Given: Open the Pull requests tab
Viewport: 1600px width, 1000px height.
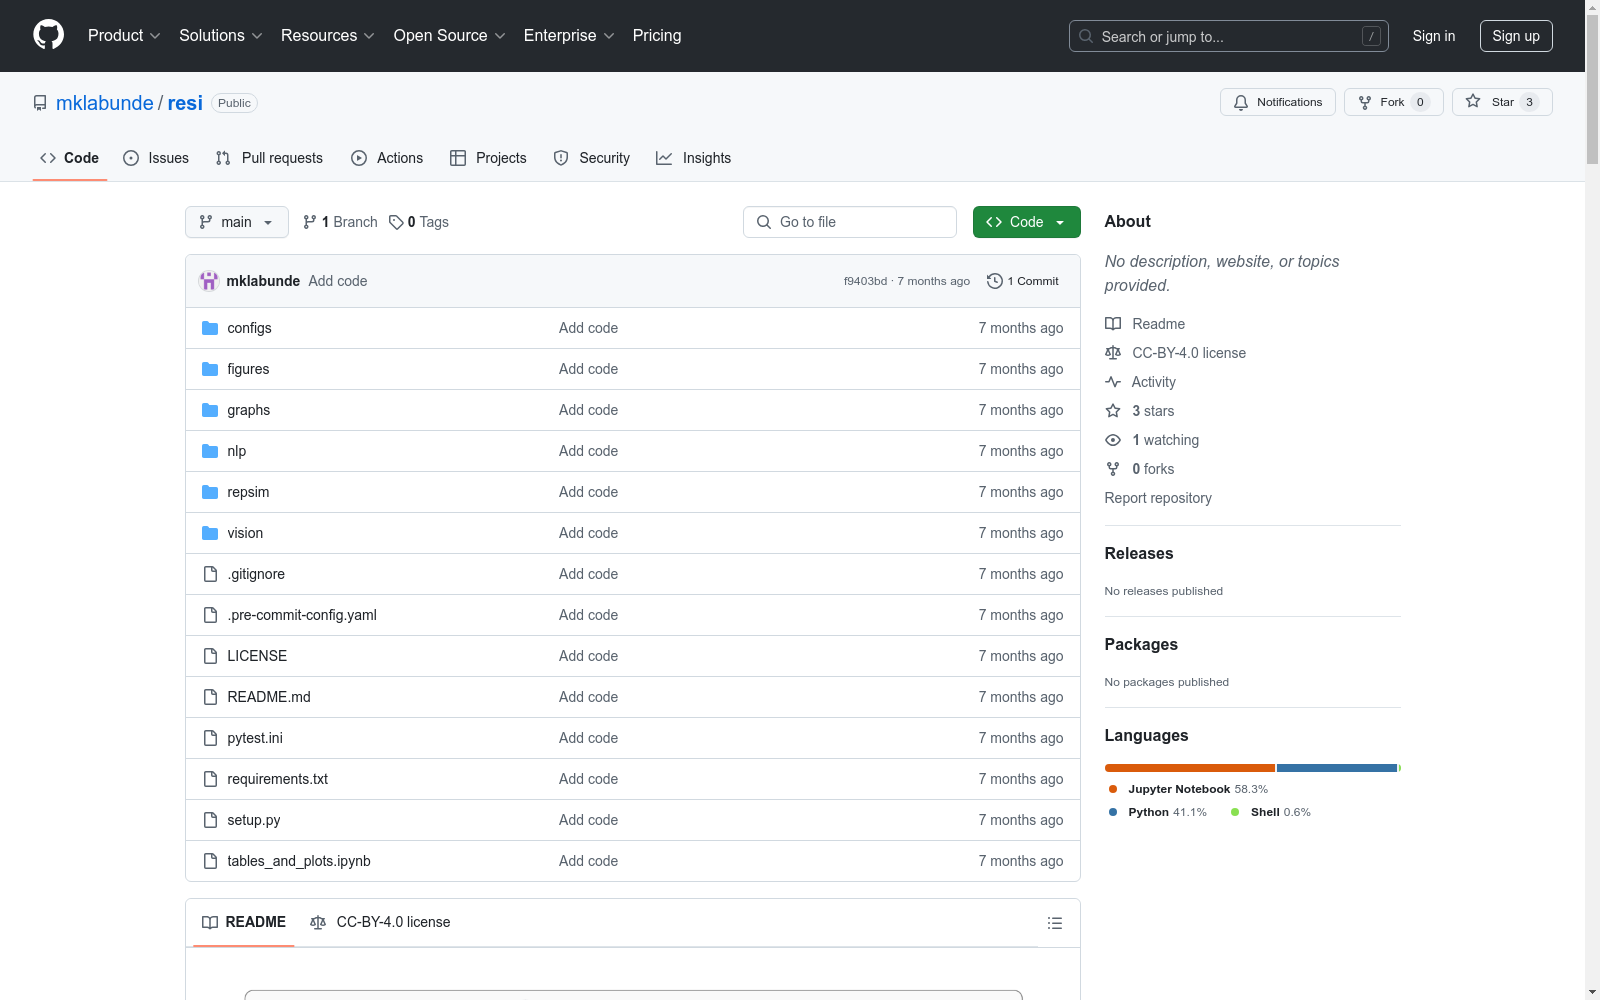Looking at the screenshot, I should [269, 158].
